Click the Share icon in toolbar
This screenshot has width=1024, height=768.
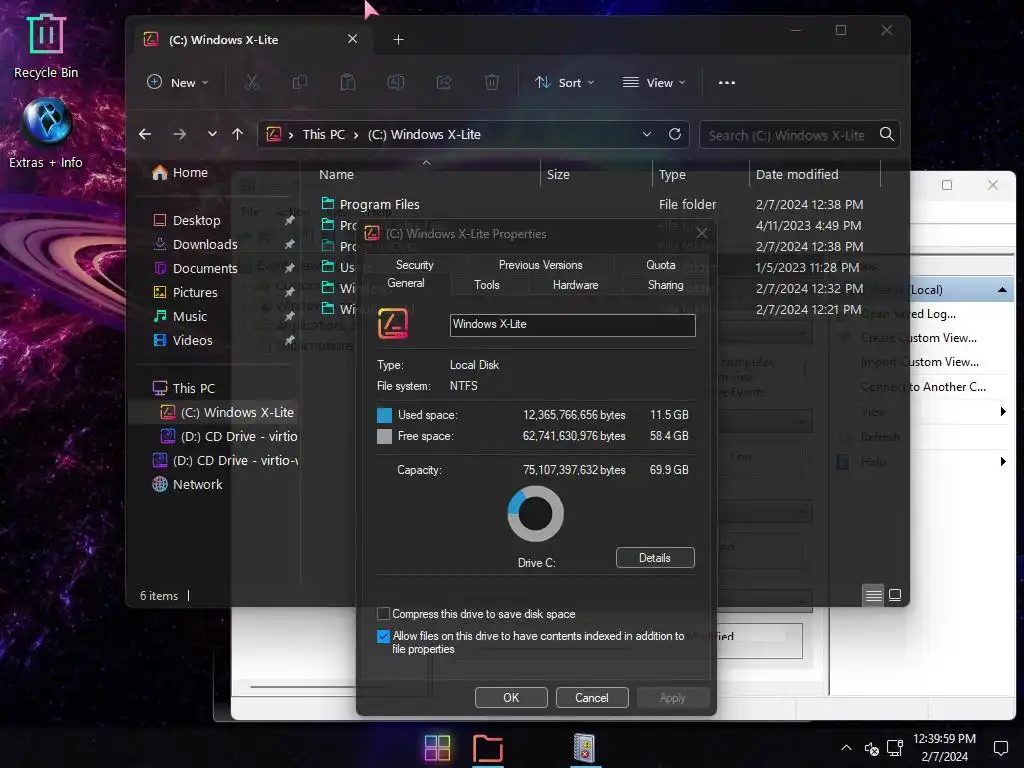pos(444,82)
